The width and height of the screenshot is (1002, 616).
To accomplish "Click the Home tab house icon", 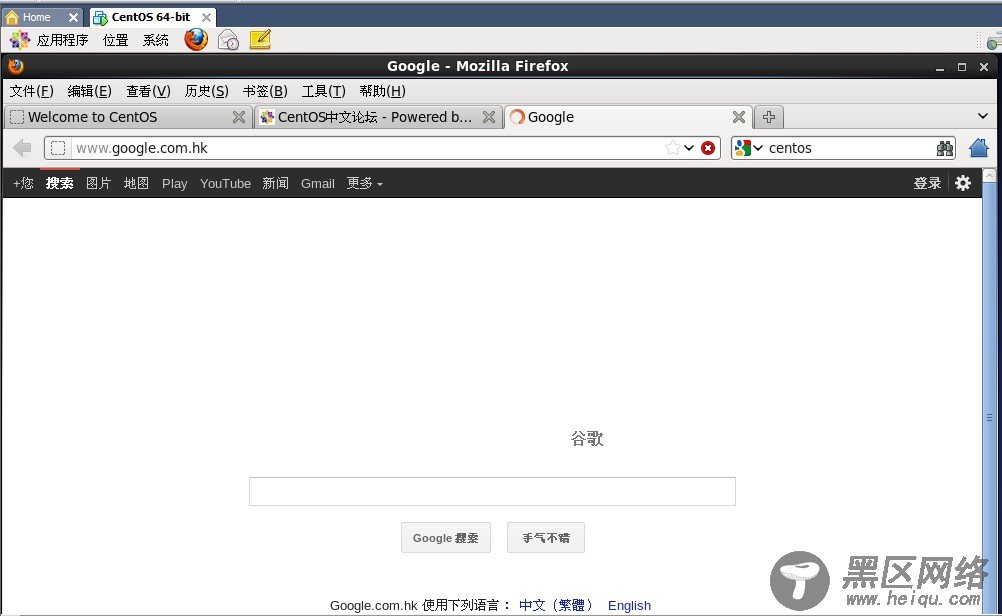I will [12, 17].
